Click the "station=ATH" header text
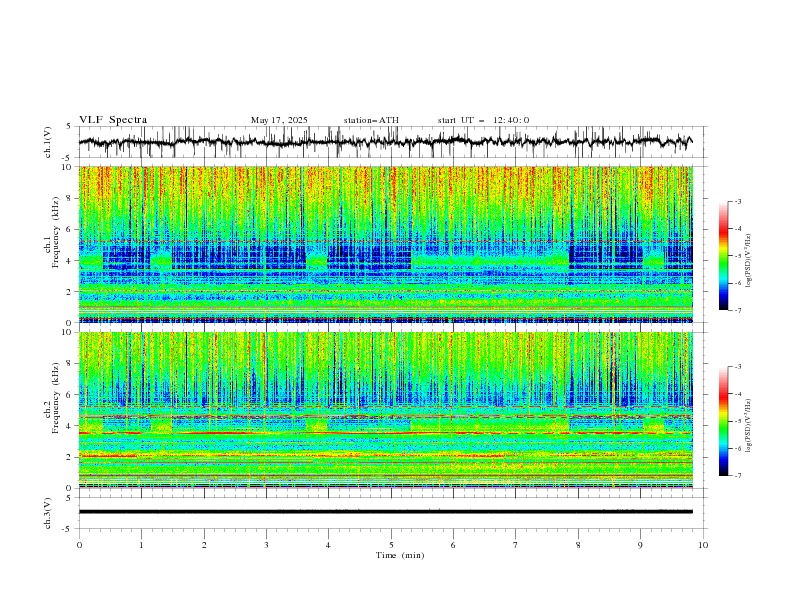The height and width of the screenshot is (612, 792). [x=371, y=120]
